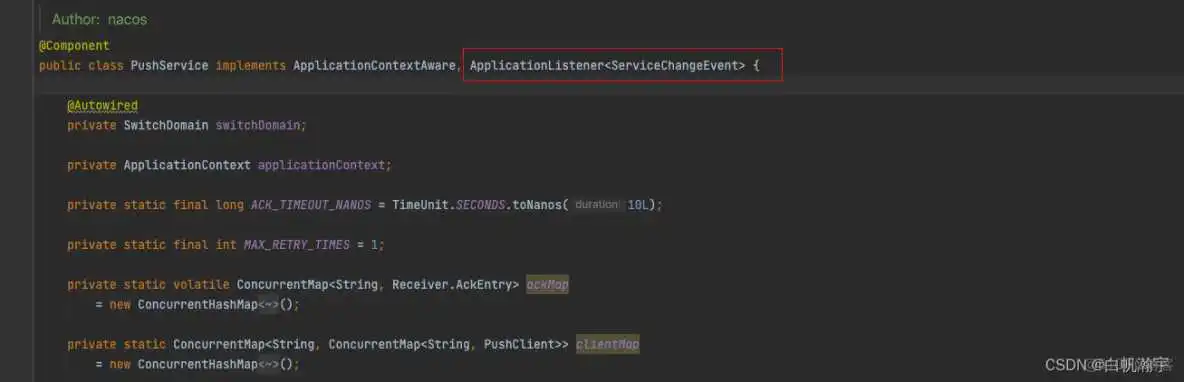Expand folded generics under ackMap declaration
1184x382 pixels.
(x=269, y=304)
